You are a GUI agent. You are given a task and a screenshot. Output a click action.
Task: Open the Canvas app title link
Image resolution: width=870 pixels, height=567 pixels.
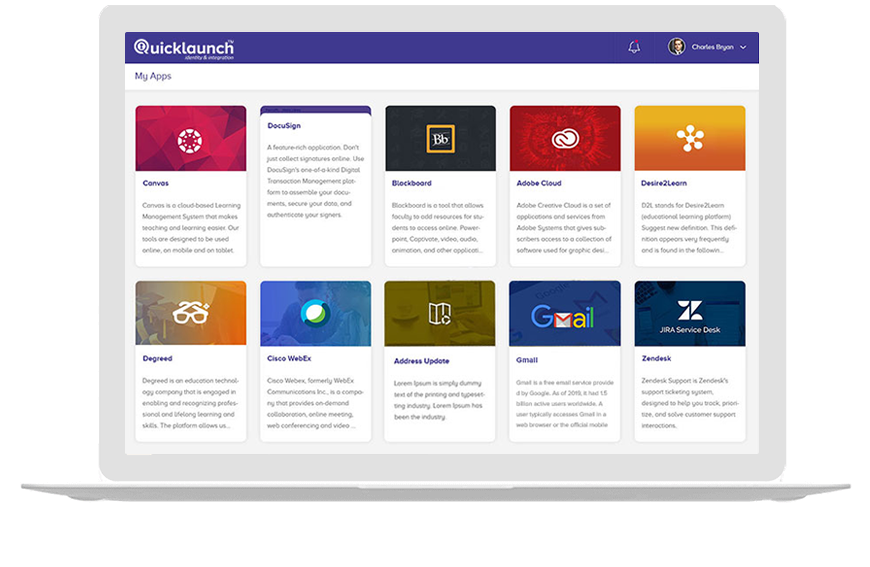click(155, 183)
